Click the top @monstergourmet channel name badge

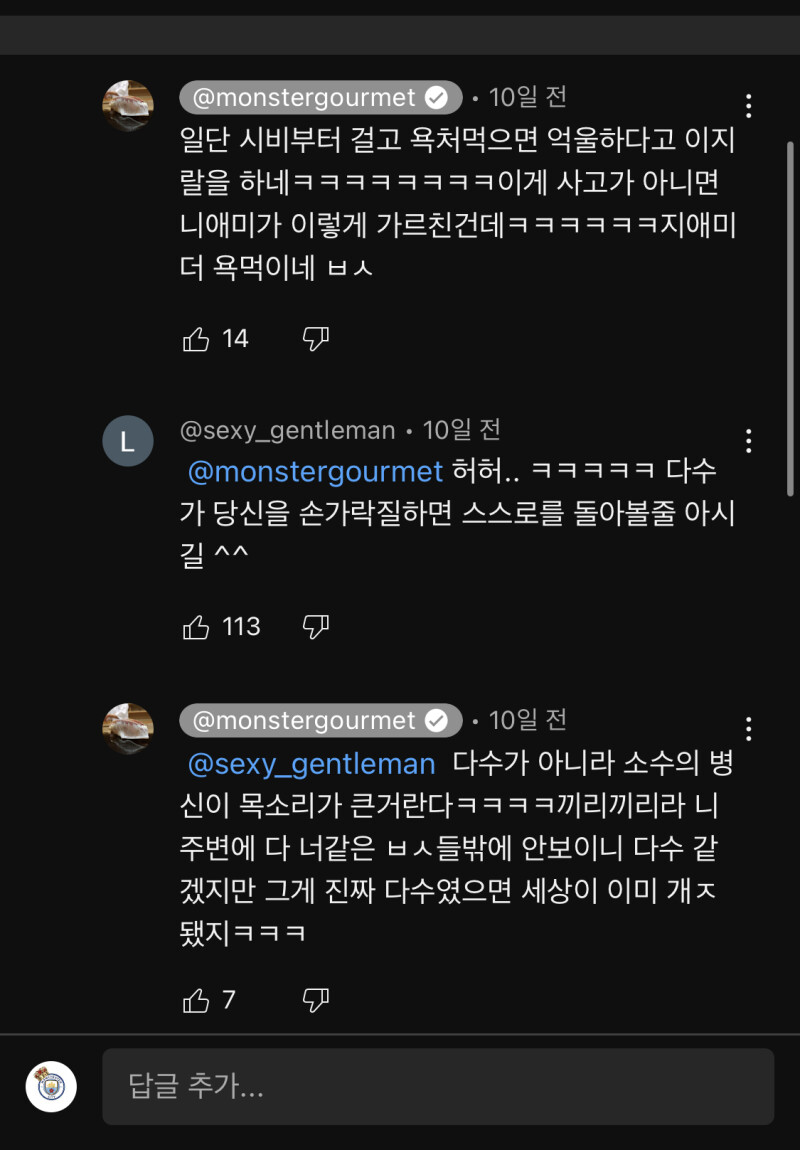click(x=305, y=98)
